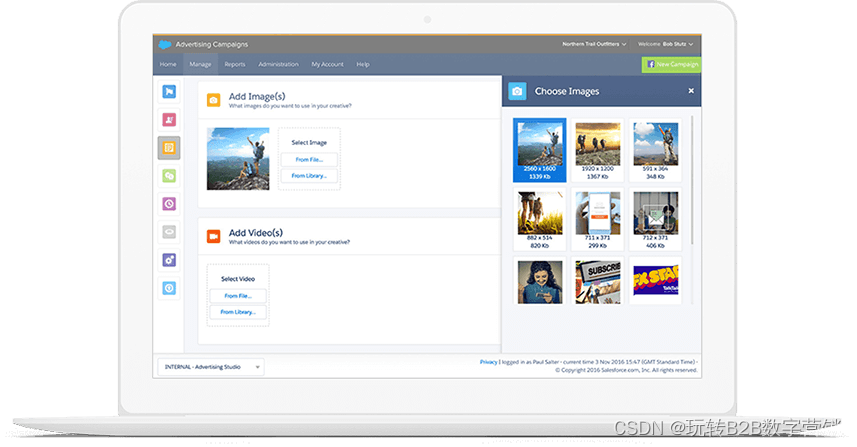857x447 pixels.
Task: Open the purple clock schedule sidebar icon
Action: pos(169,204)
